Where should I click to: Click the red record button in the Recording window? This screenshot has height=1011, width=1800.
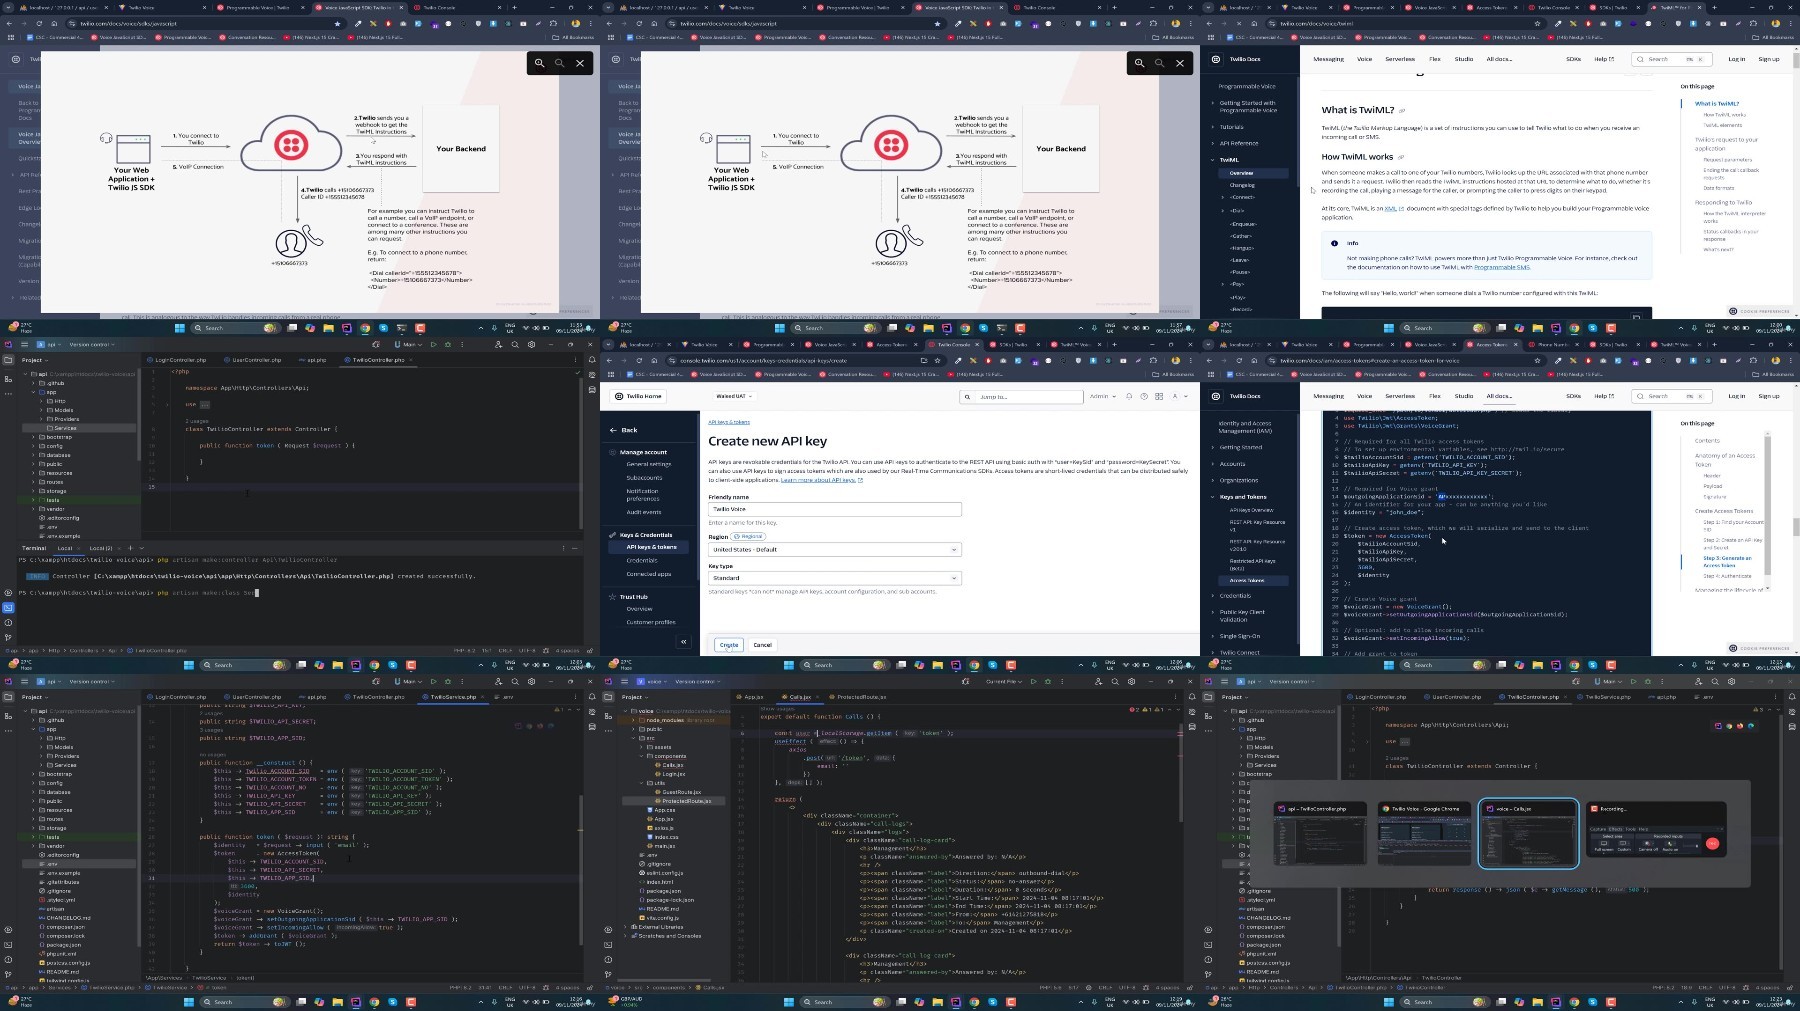[1712, 844]
